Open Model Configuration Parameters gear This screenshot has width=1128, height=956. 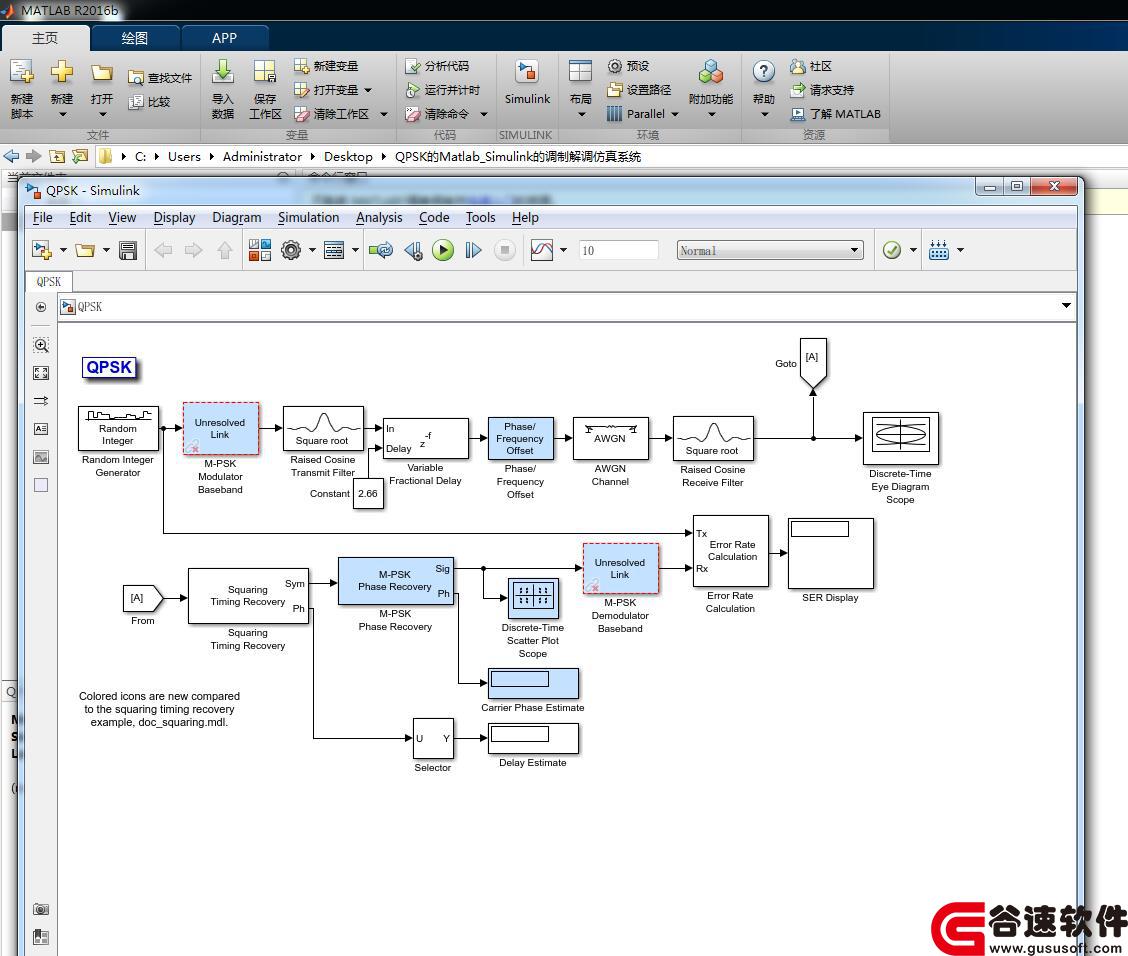click(291, 250)
